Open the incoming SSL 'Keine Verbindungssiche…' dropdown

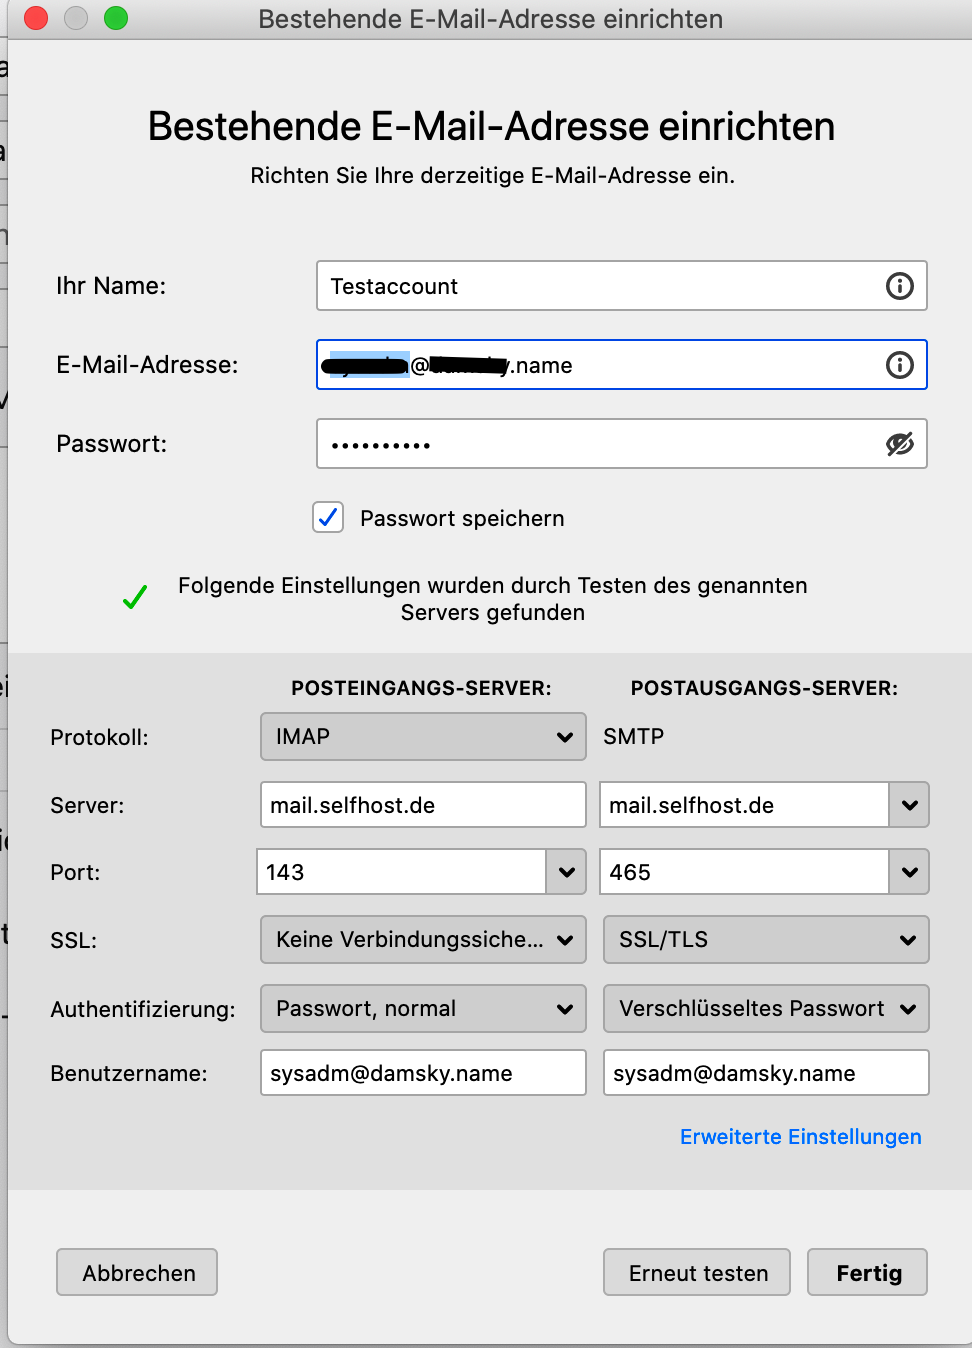click(423, 940)
